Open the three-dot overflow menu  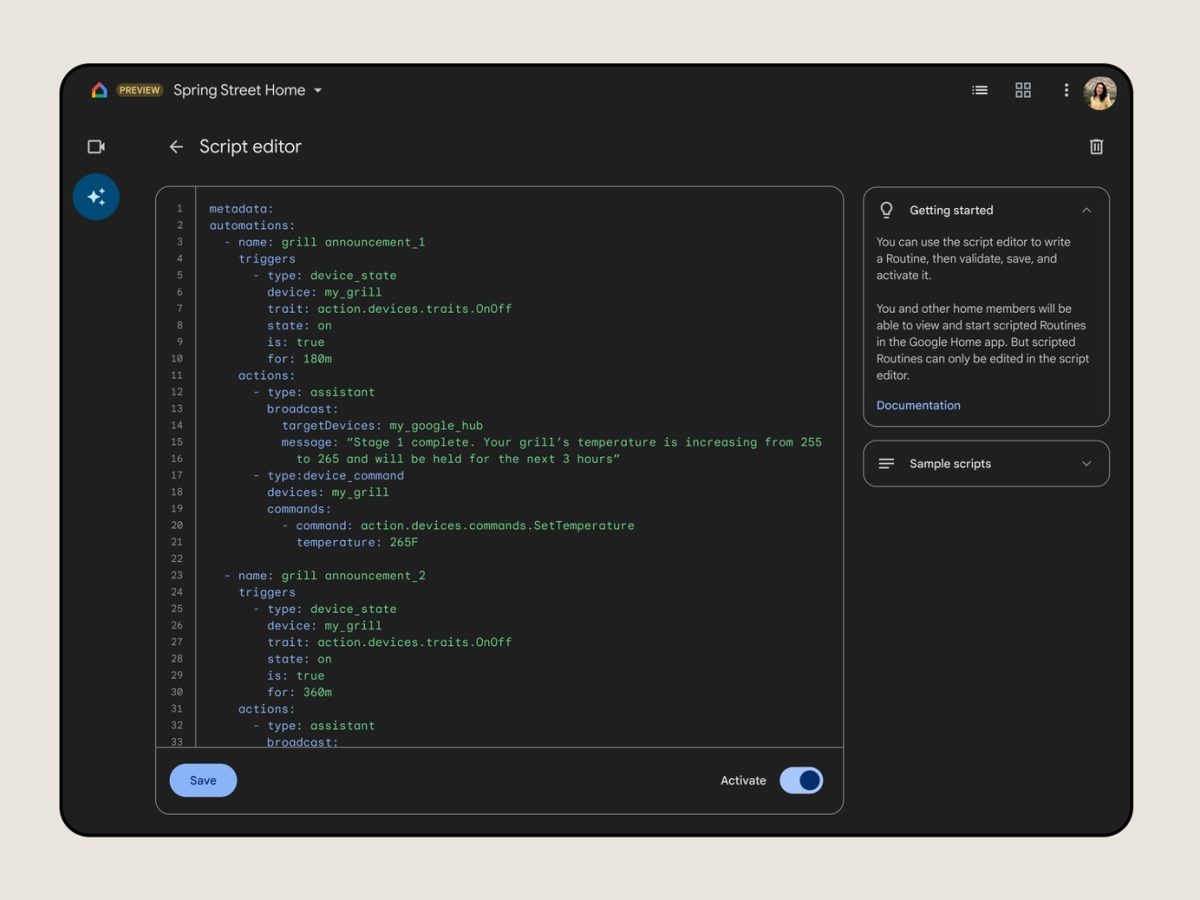[x=1066, y=90]
